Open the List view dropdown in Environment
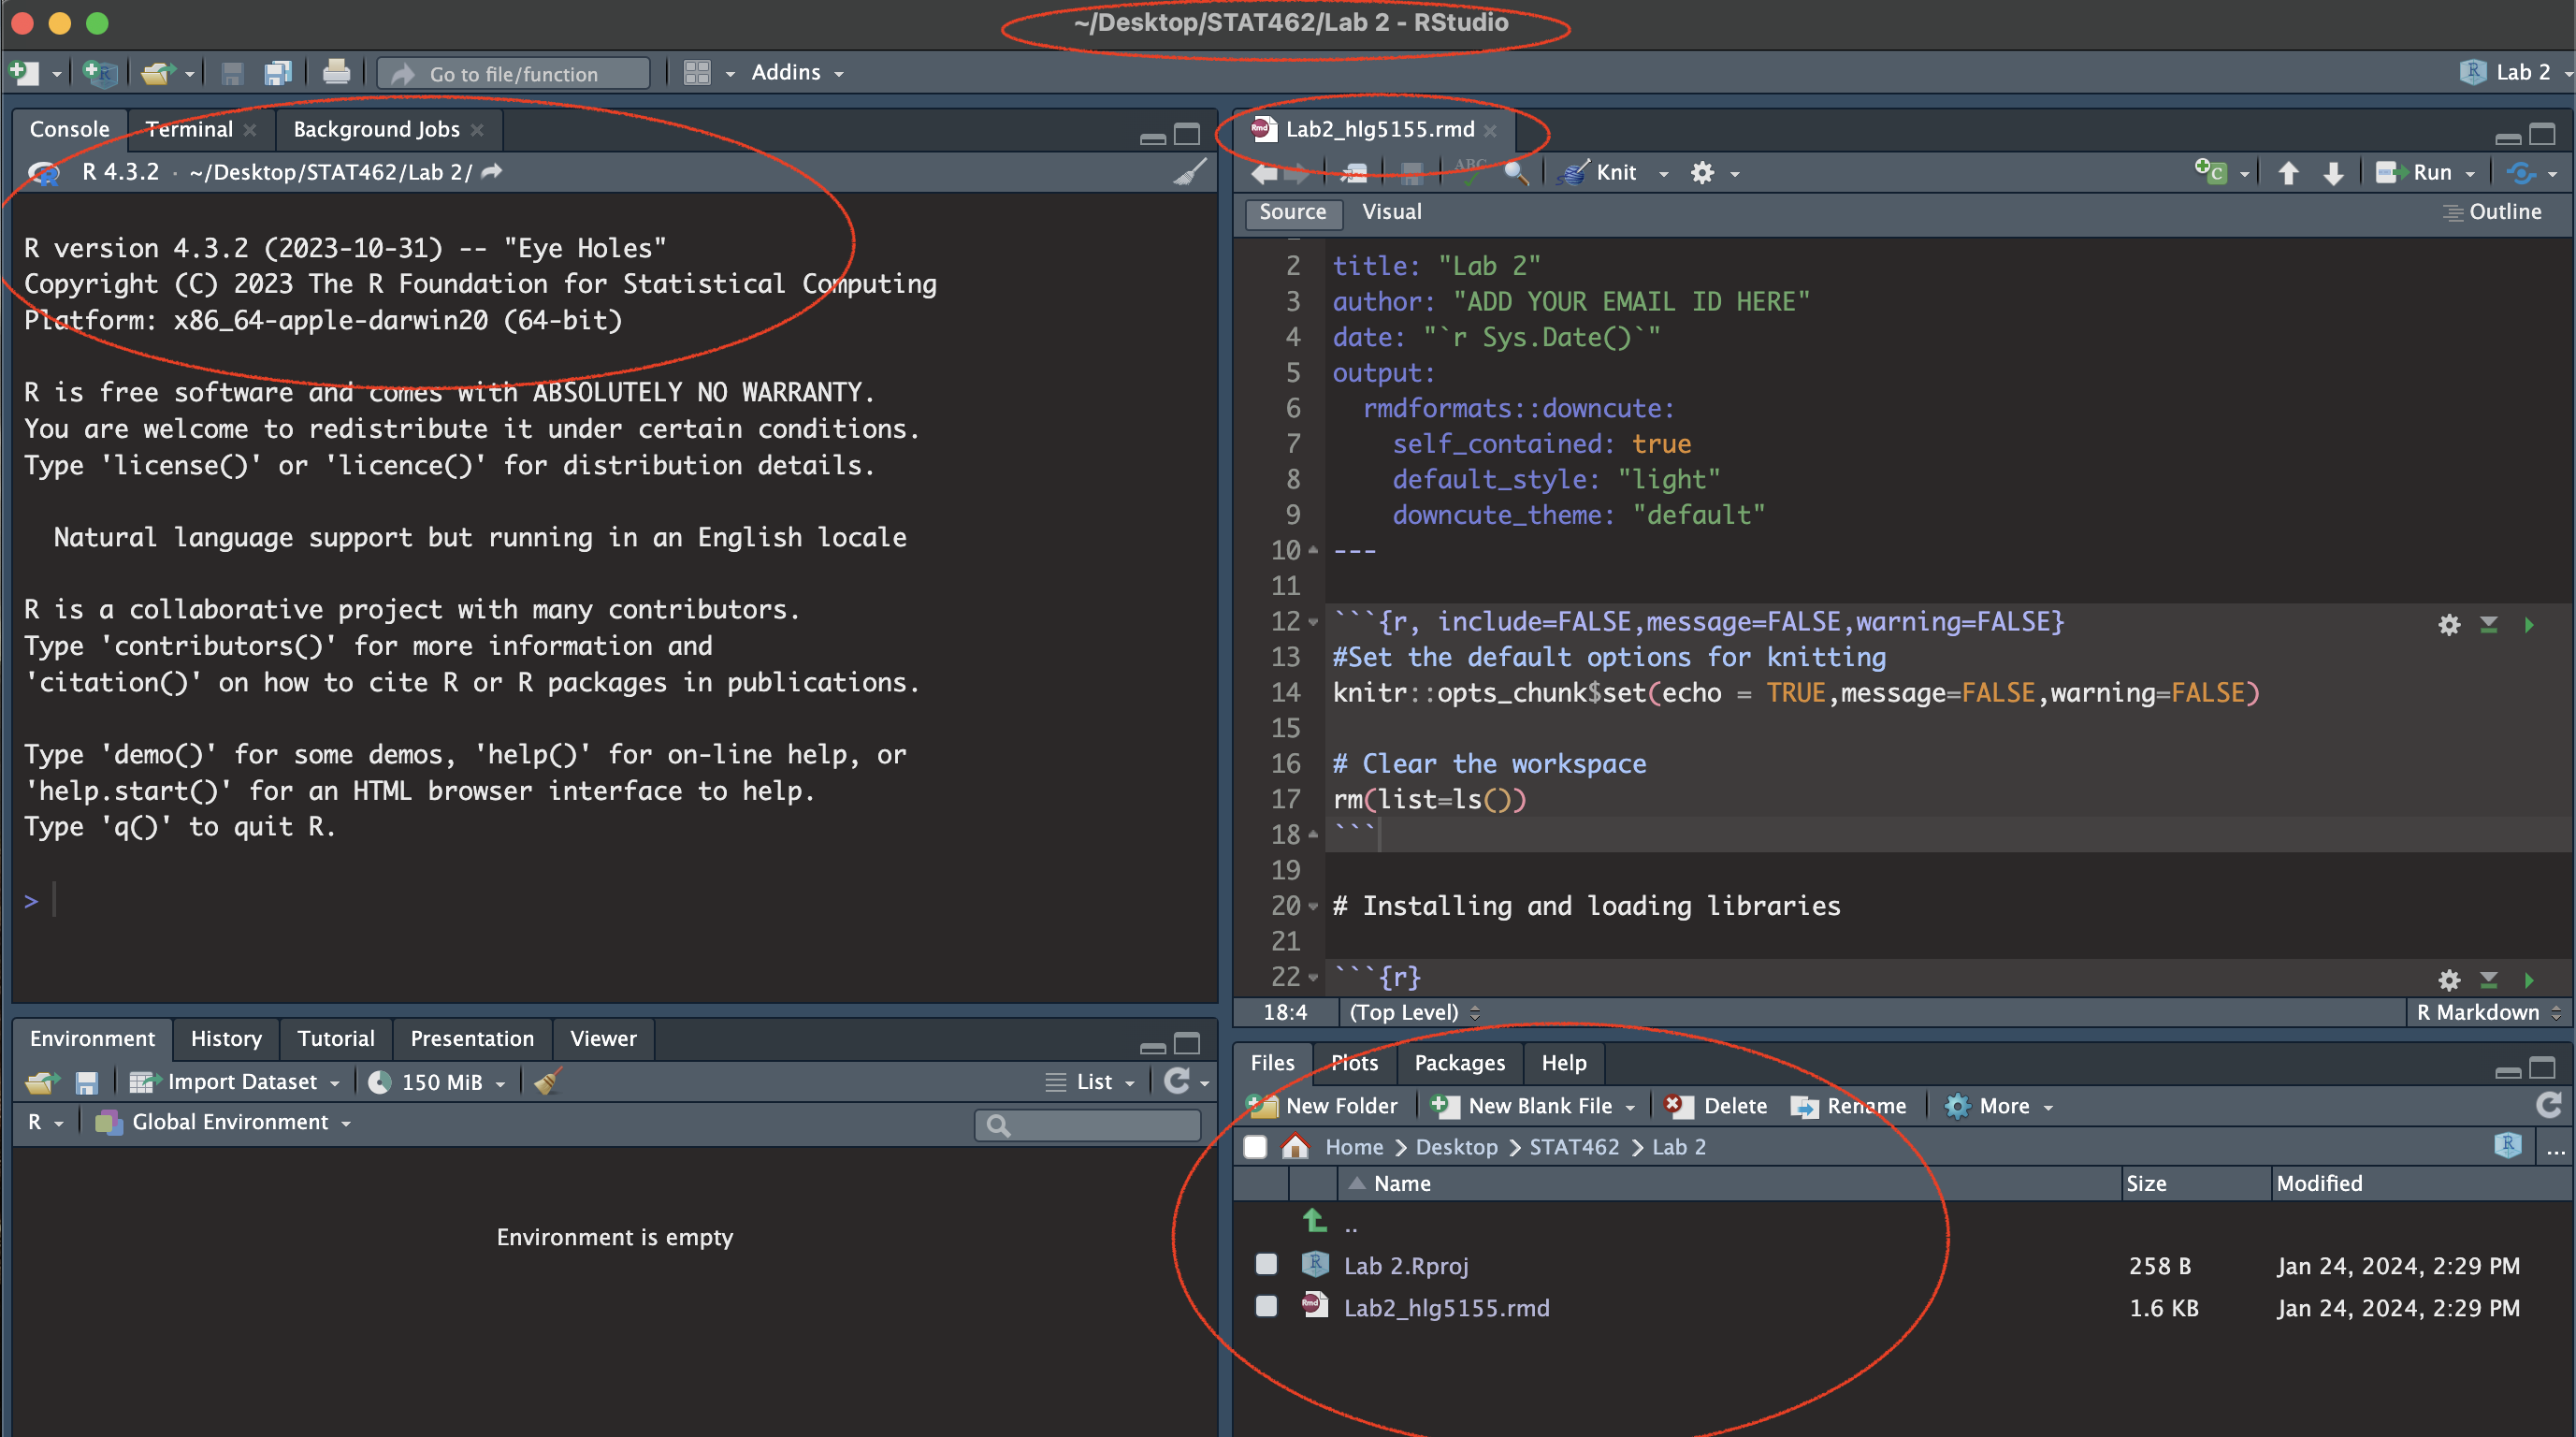The width and height of the screenshot is (2576, 1437). coord(1091,1082)
